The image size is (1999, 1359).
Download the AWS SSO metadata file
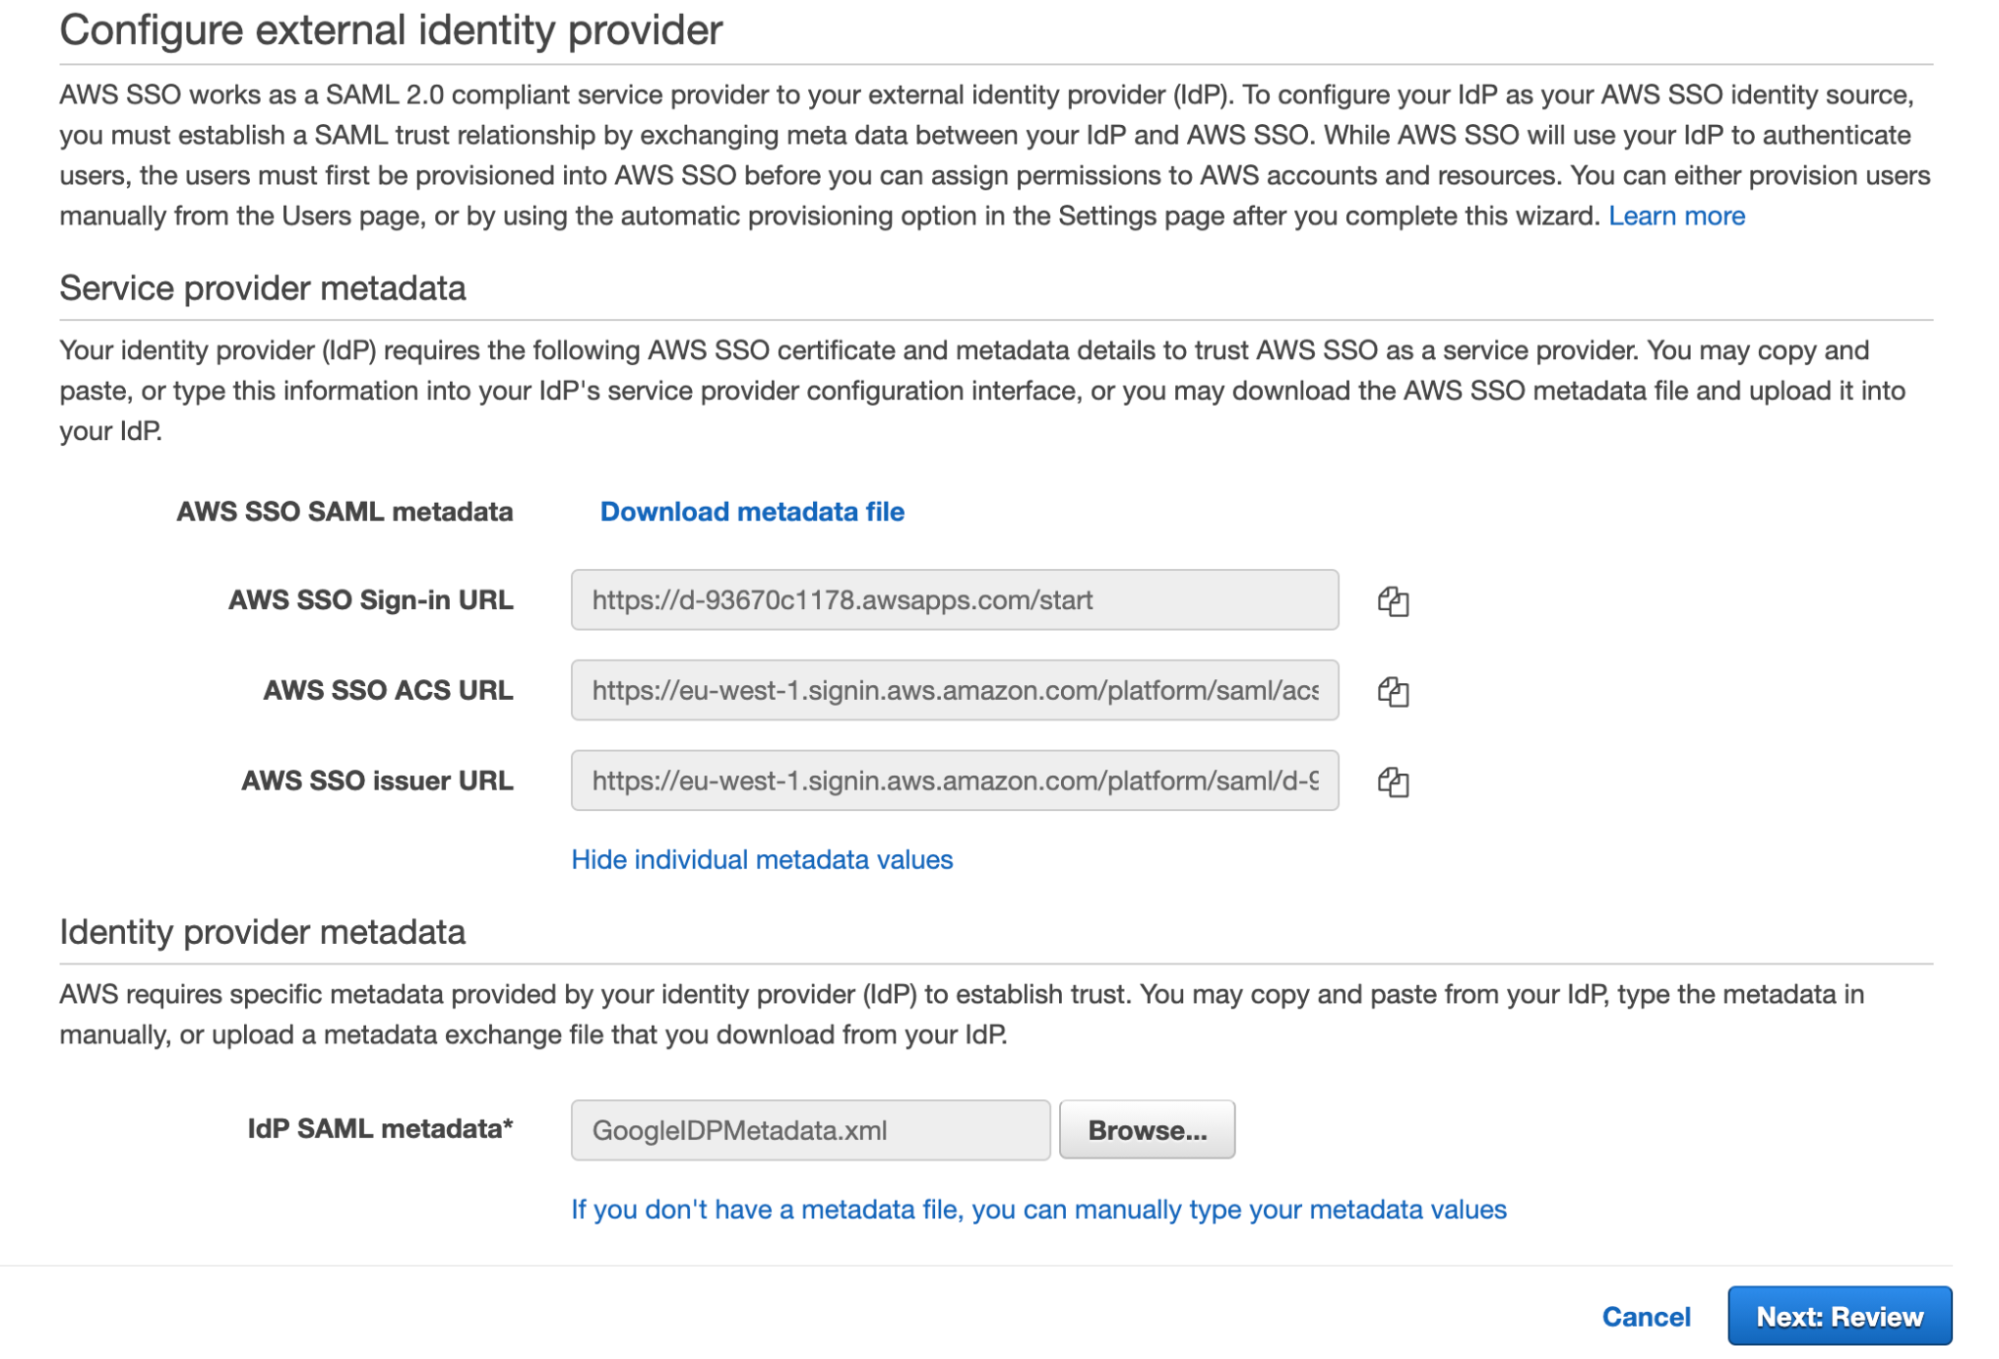point(750,511)
